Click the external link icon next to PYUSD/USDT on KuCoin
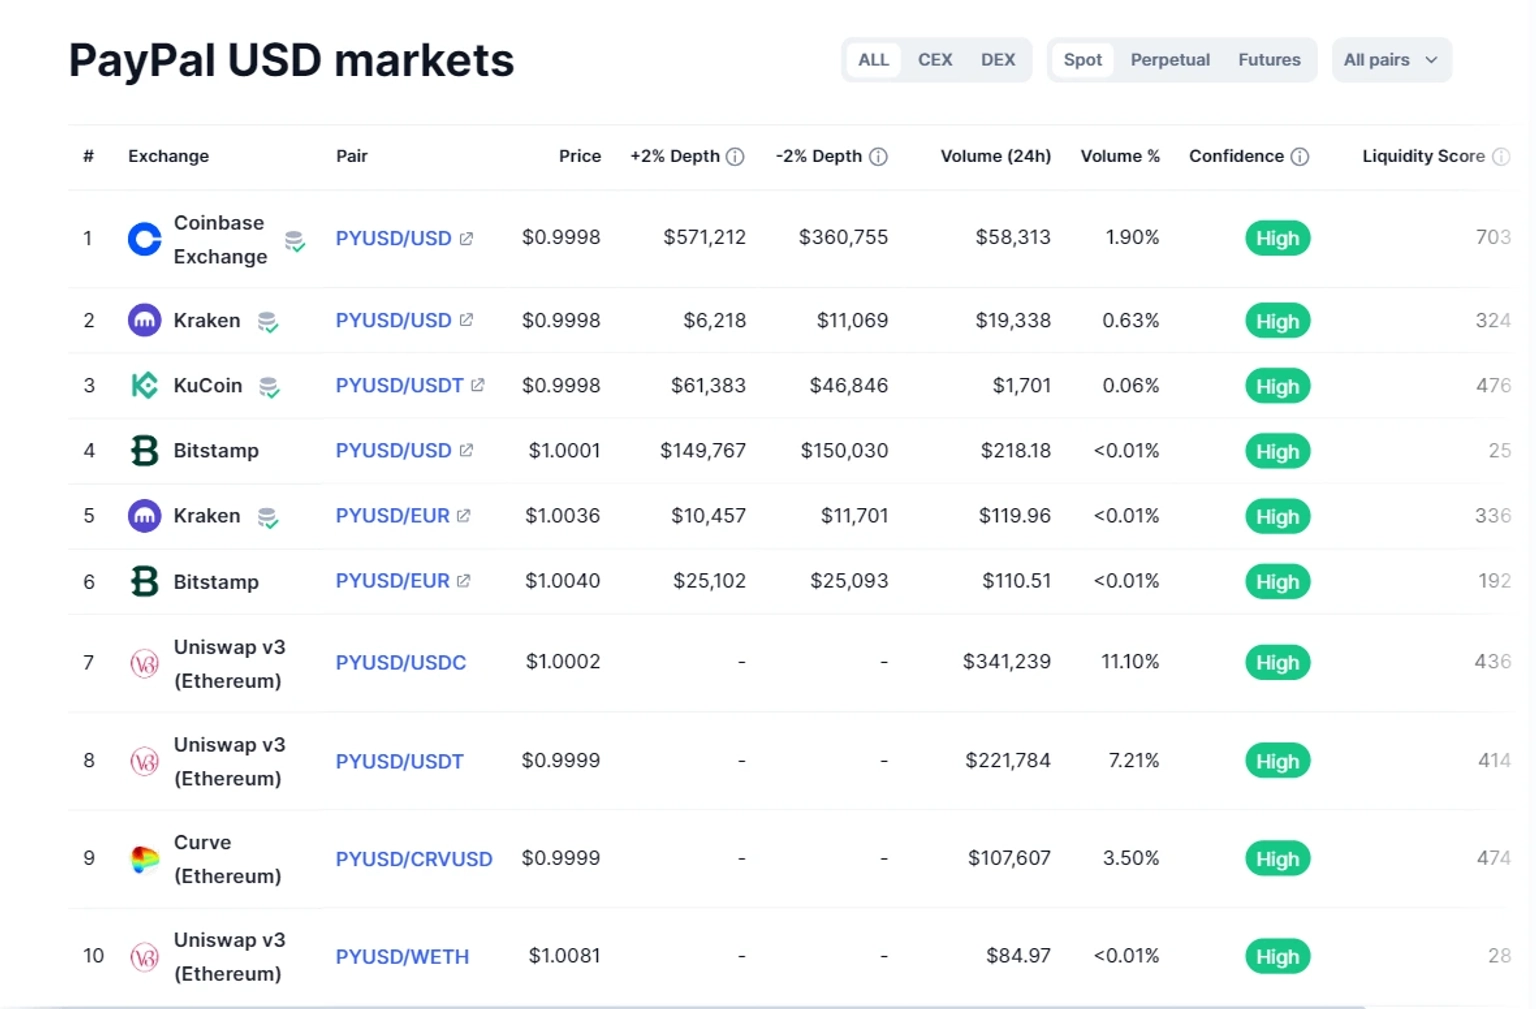The width and height of the screenshot is (1536, 1009). pos(478,385)
